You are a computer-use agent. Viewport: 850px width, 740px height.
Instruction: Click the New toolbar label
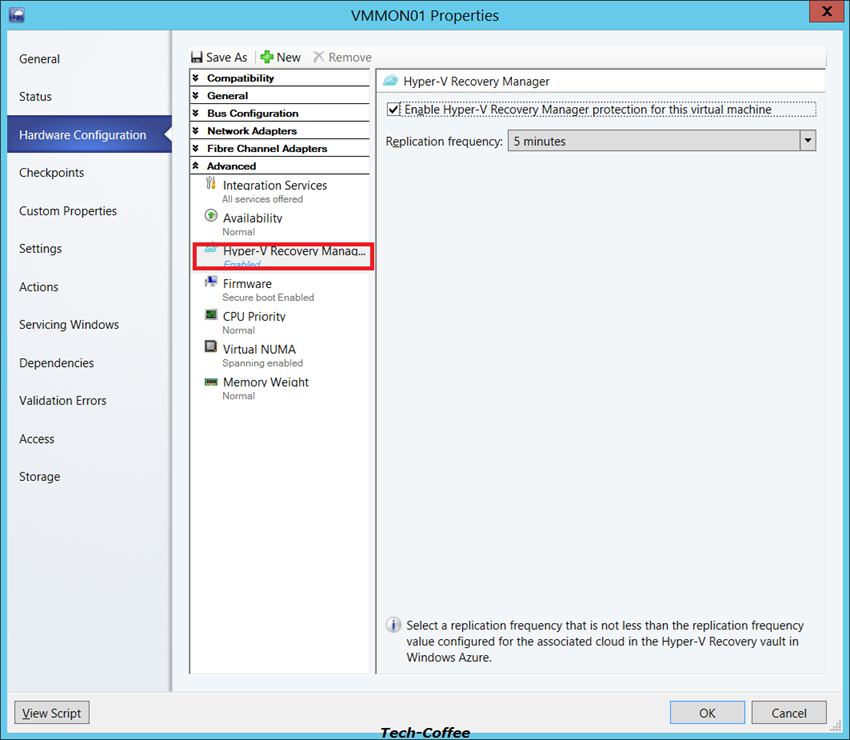pos(288,57)
